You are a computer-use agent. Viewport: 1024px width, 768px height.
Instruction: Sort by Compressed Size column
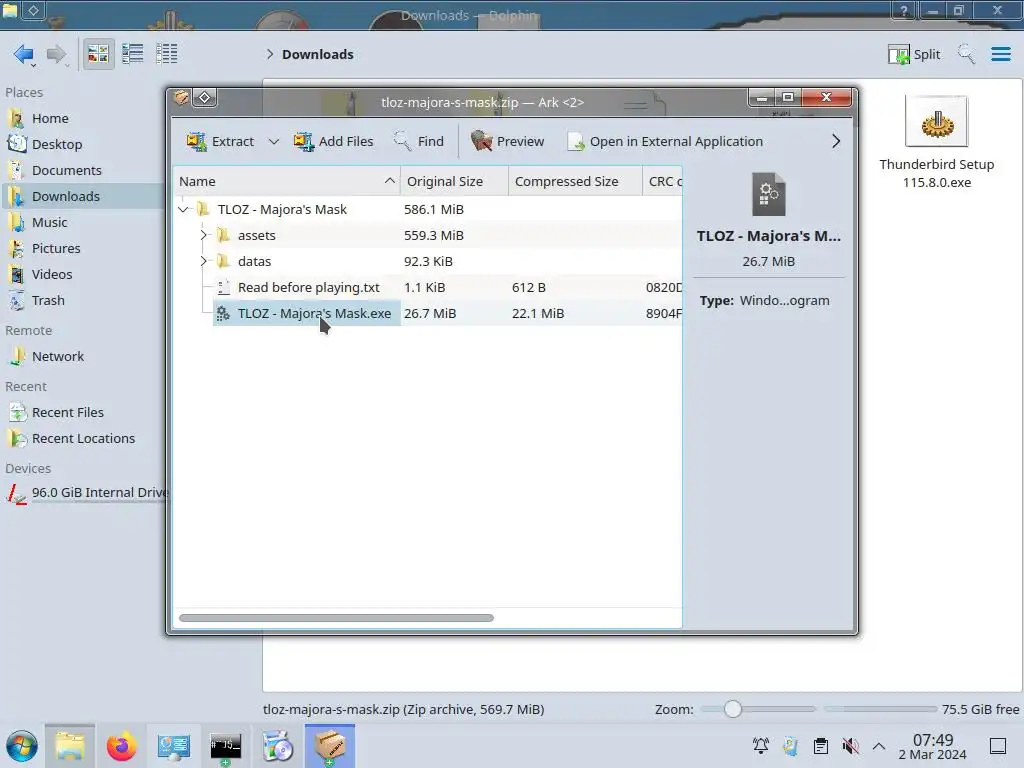point(575,182)
